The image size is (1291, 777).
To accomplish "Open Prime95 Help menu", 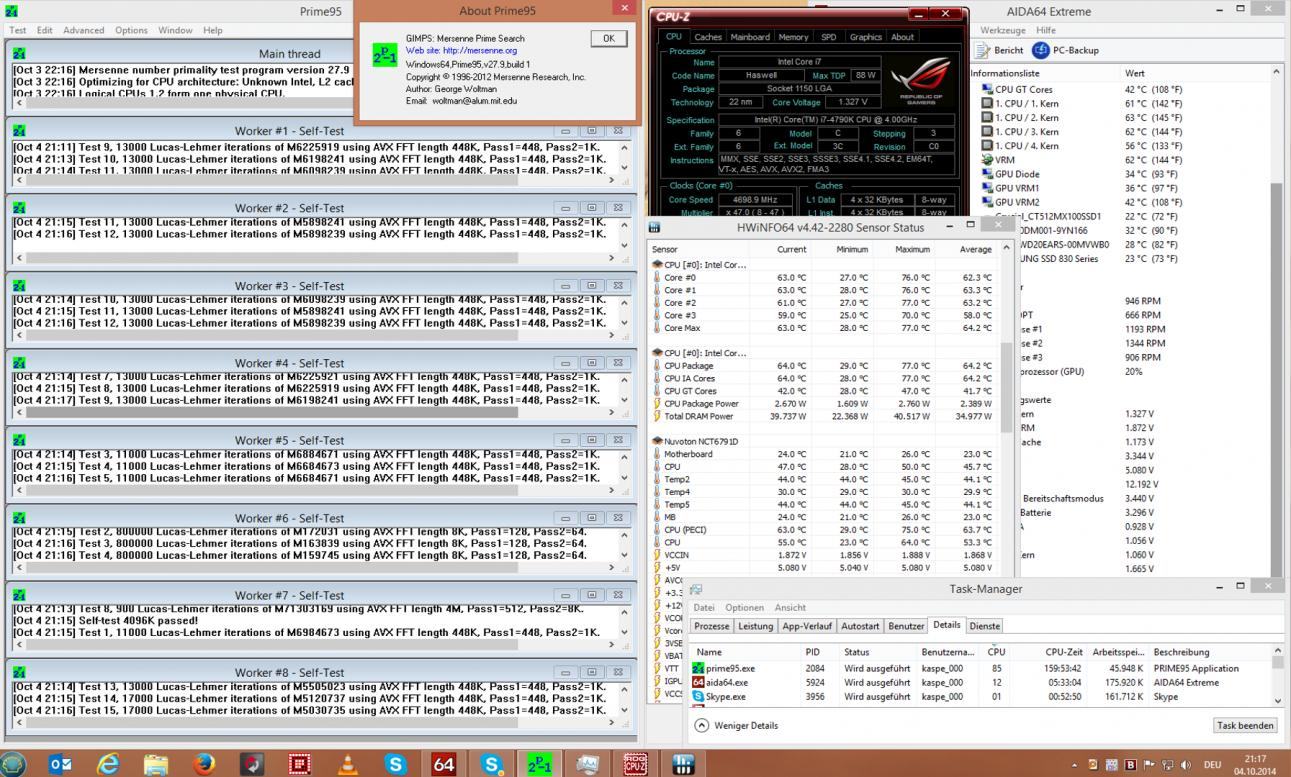I will click(x=213, y=30).
